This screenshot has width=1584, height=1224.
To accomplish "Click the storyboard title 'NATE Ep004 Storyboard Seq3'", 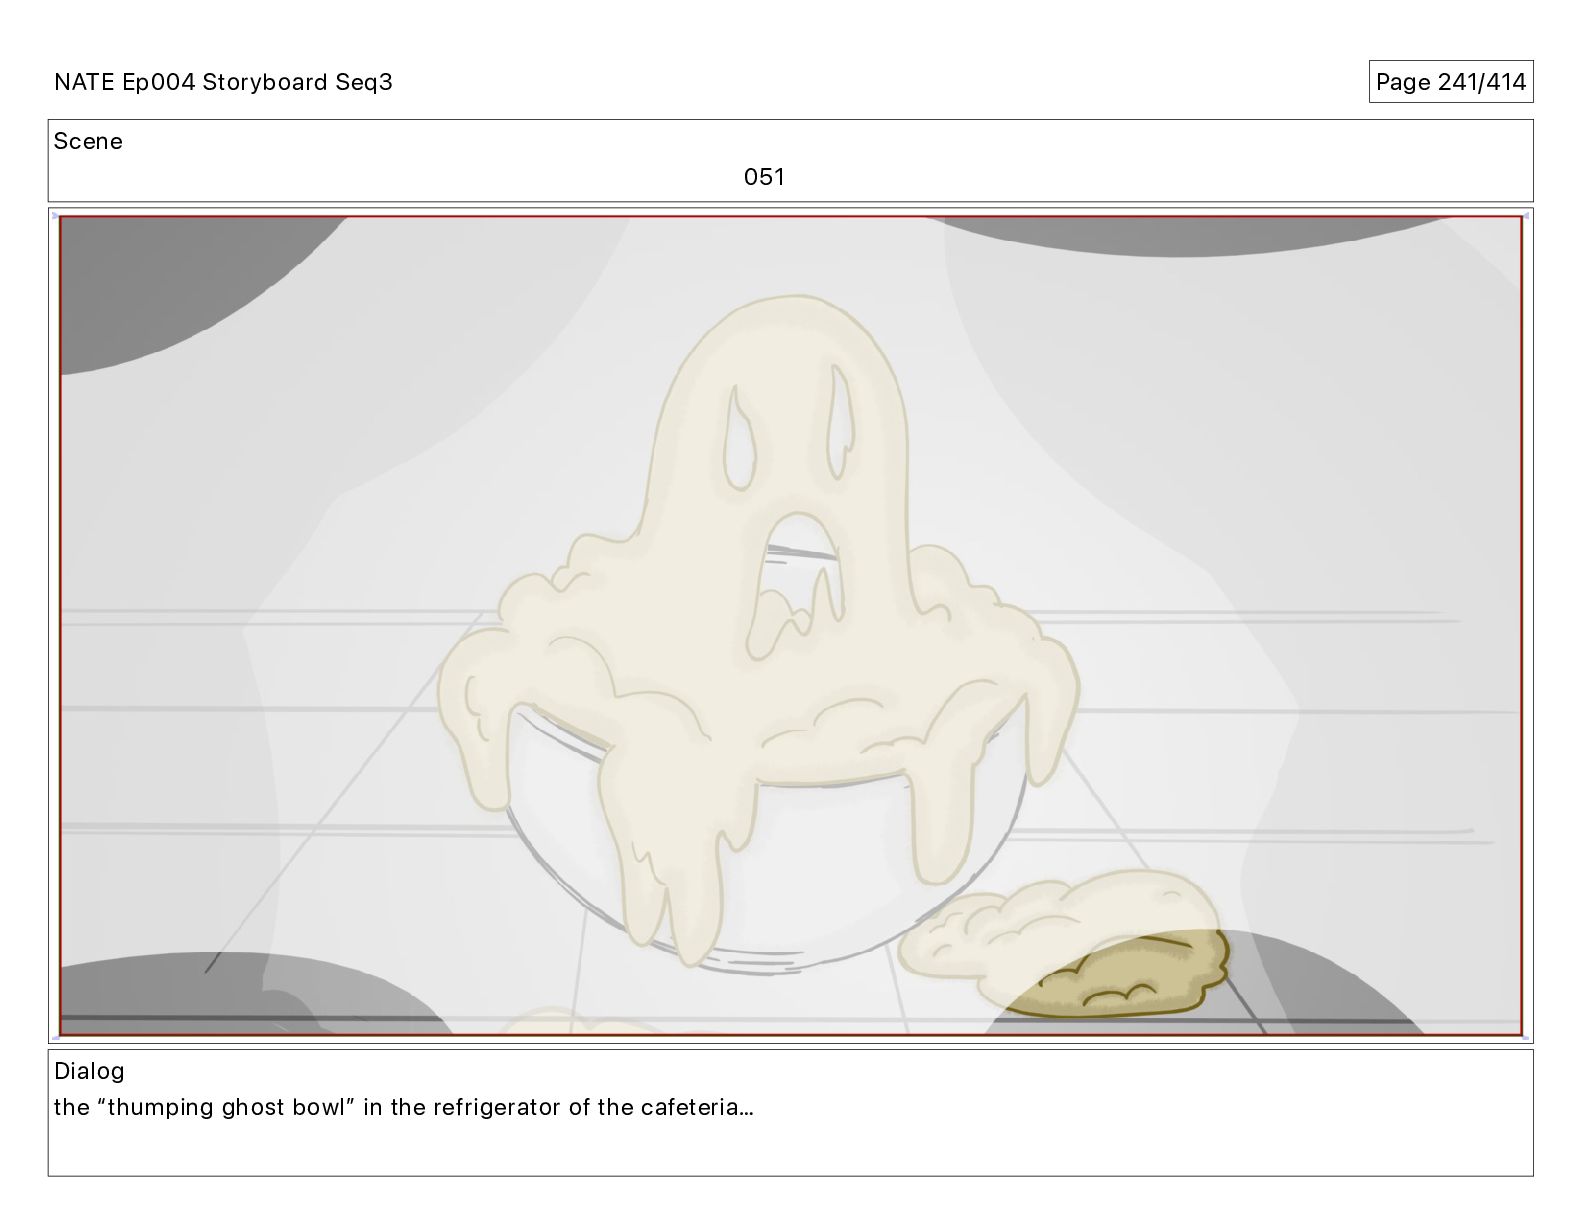I will (223, 82).
